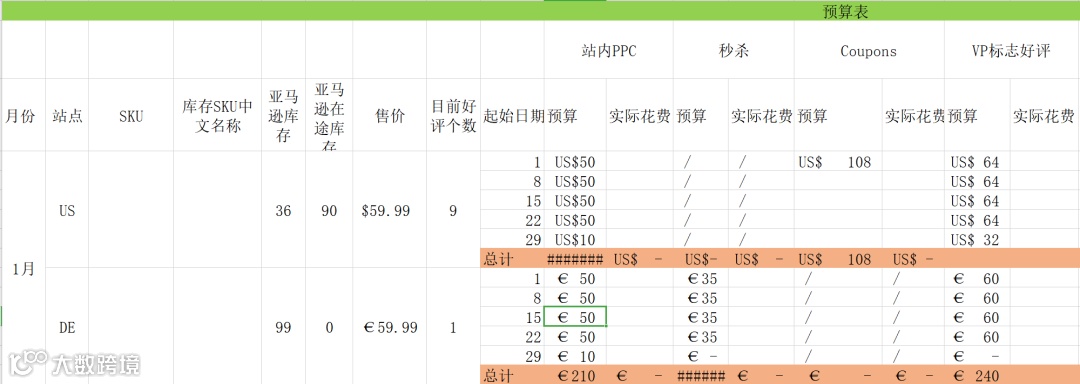Click the 售价 column header
Screen dimensions: 1080x384
[389, 116]
